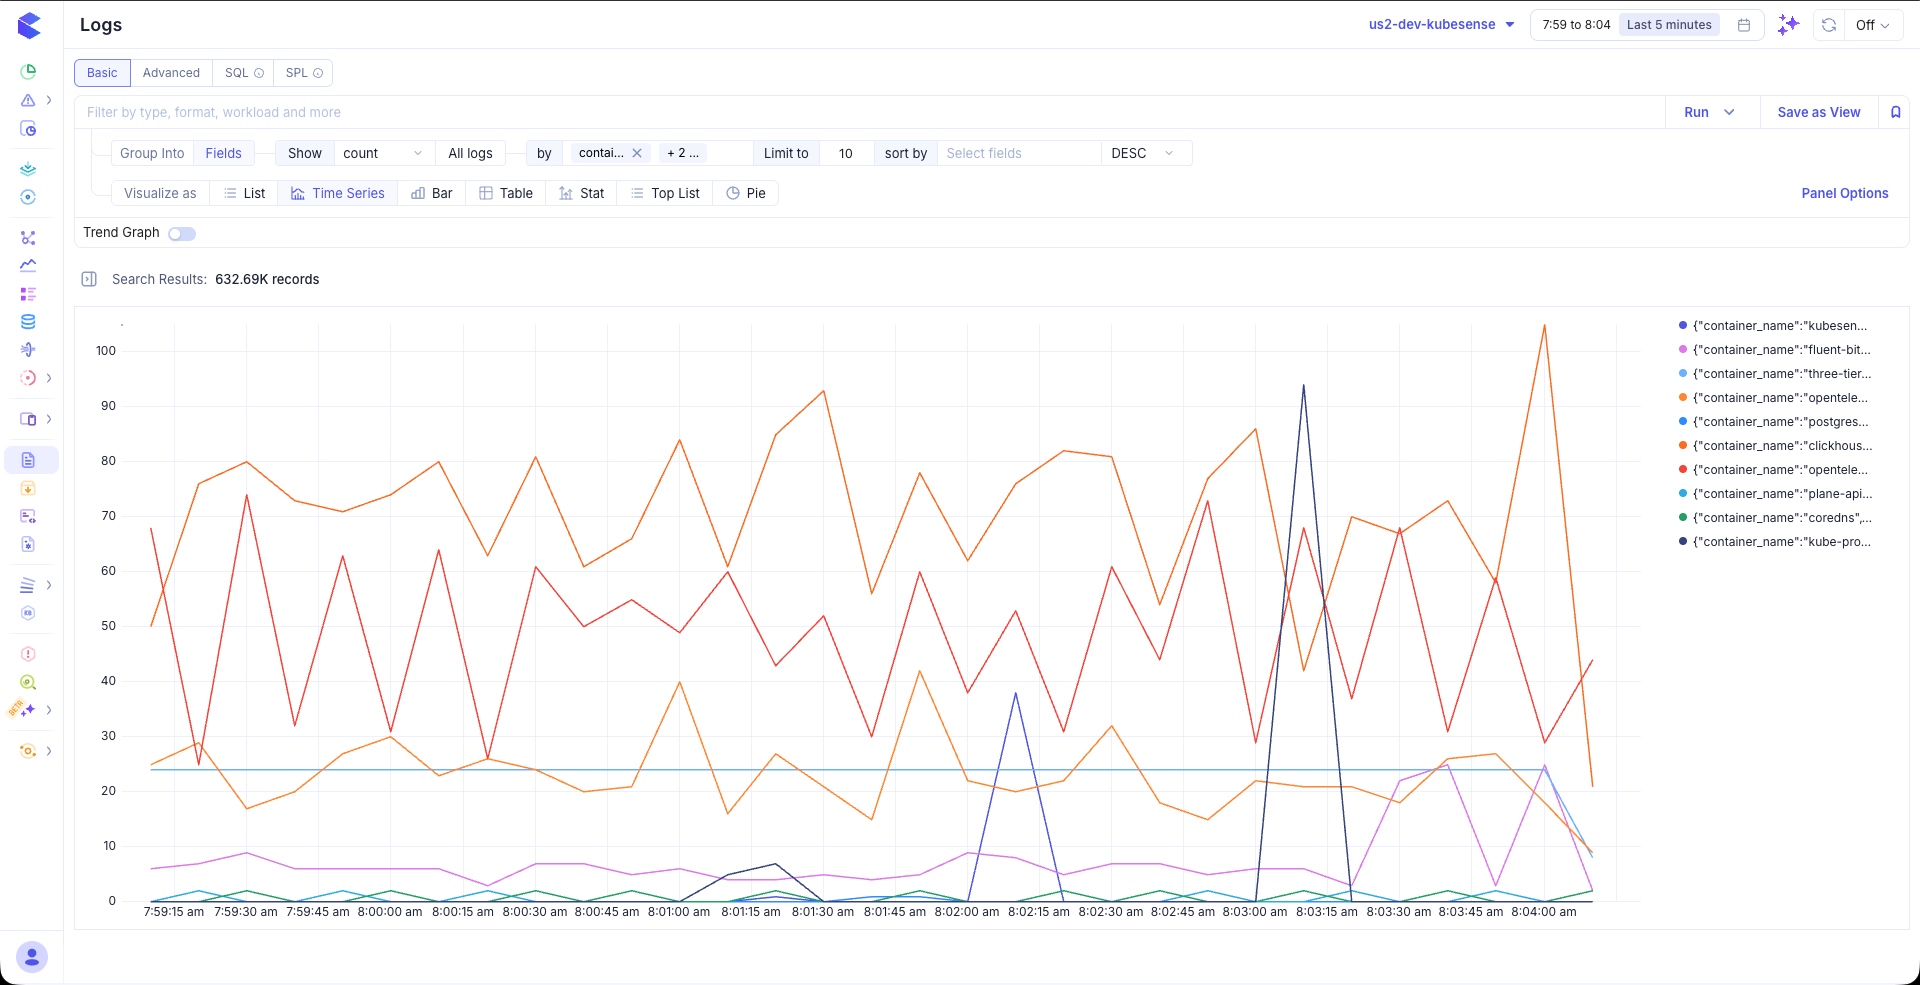Toggle the postgres legend series visibility
This screenshot has width=1920, height=985.
[1773, 422]
